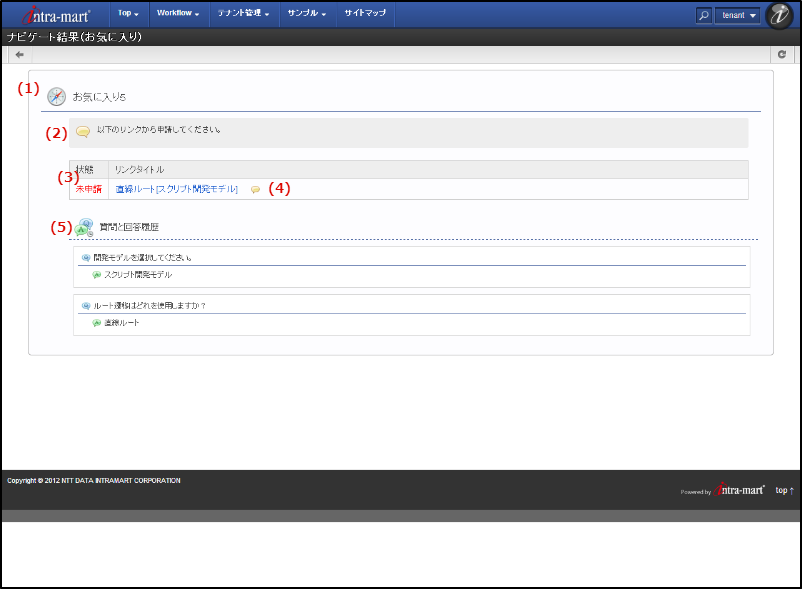Click the comment bubble next to 直線ルート link
Viewport: 802px width, 589px height.
[255, 189]
